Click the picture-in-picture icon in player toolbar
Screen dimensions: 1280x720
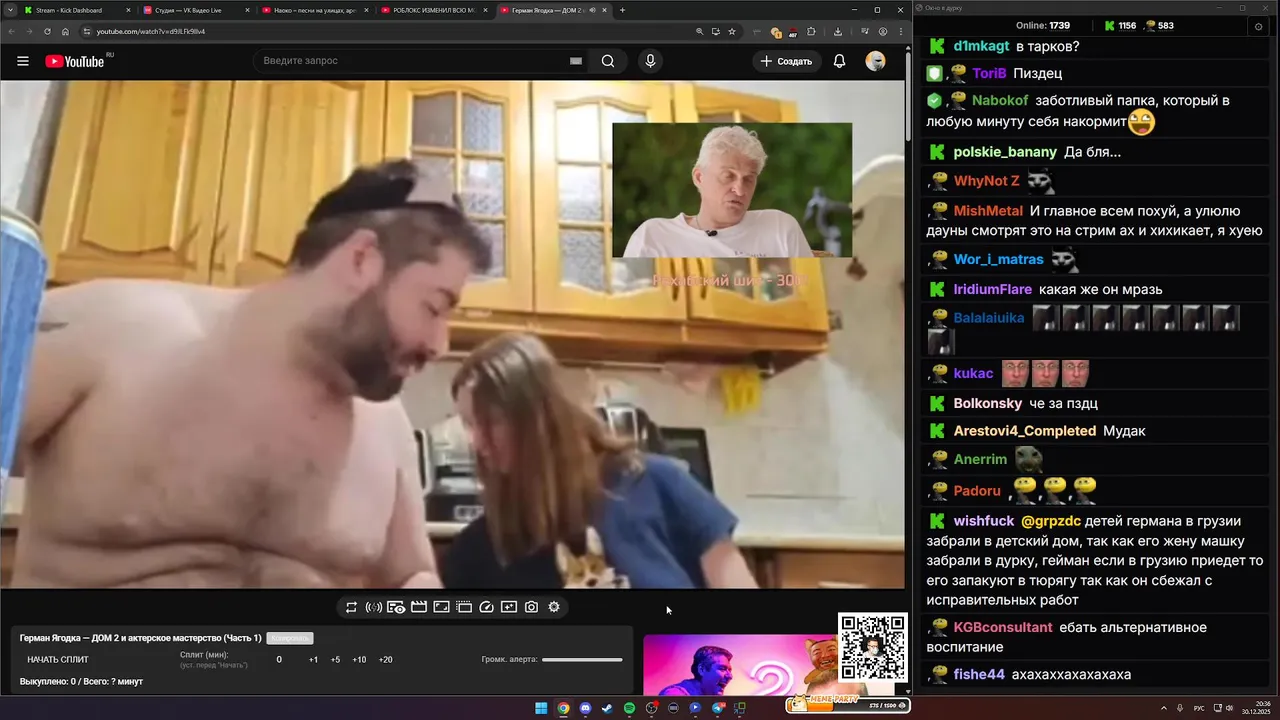[x=441, y=607]
